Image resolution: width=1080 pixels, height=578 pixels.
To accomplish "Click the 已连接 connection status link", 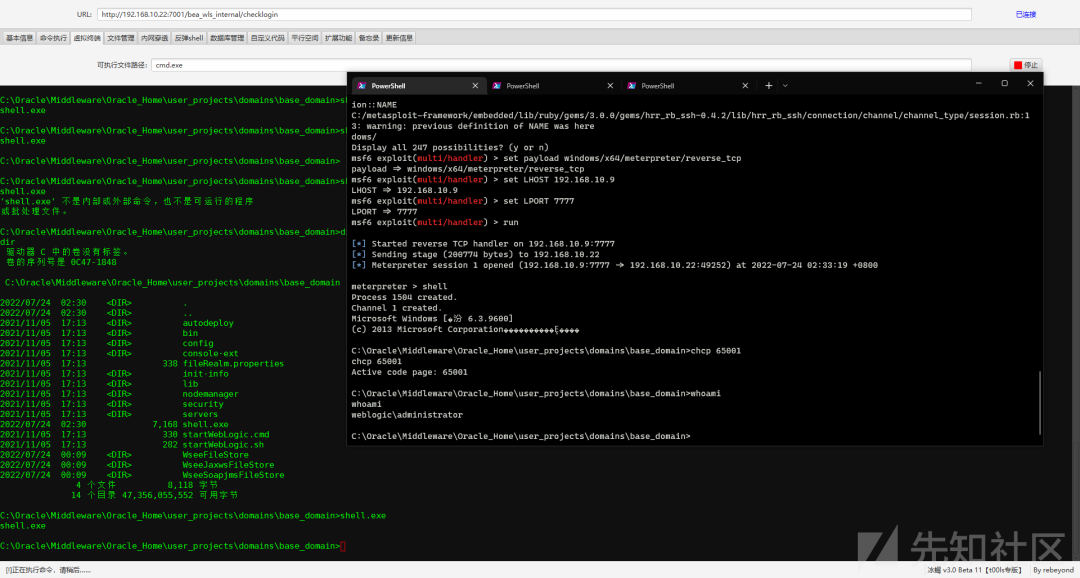I will (1026, 14).
